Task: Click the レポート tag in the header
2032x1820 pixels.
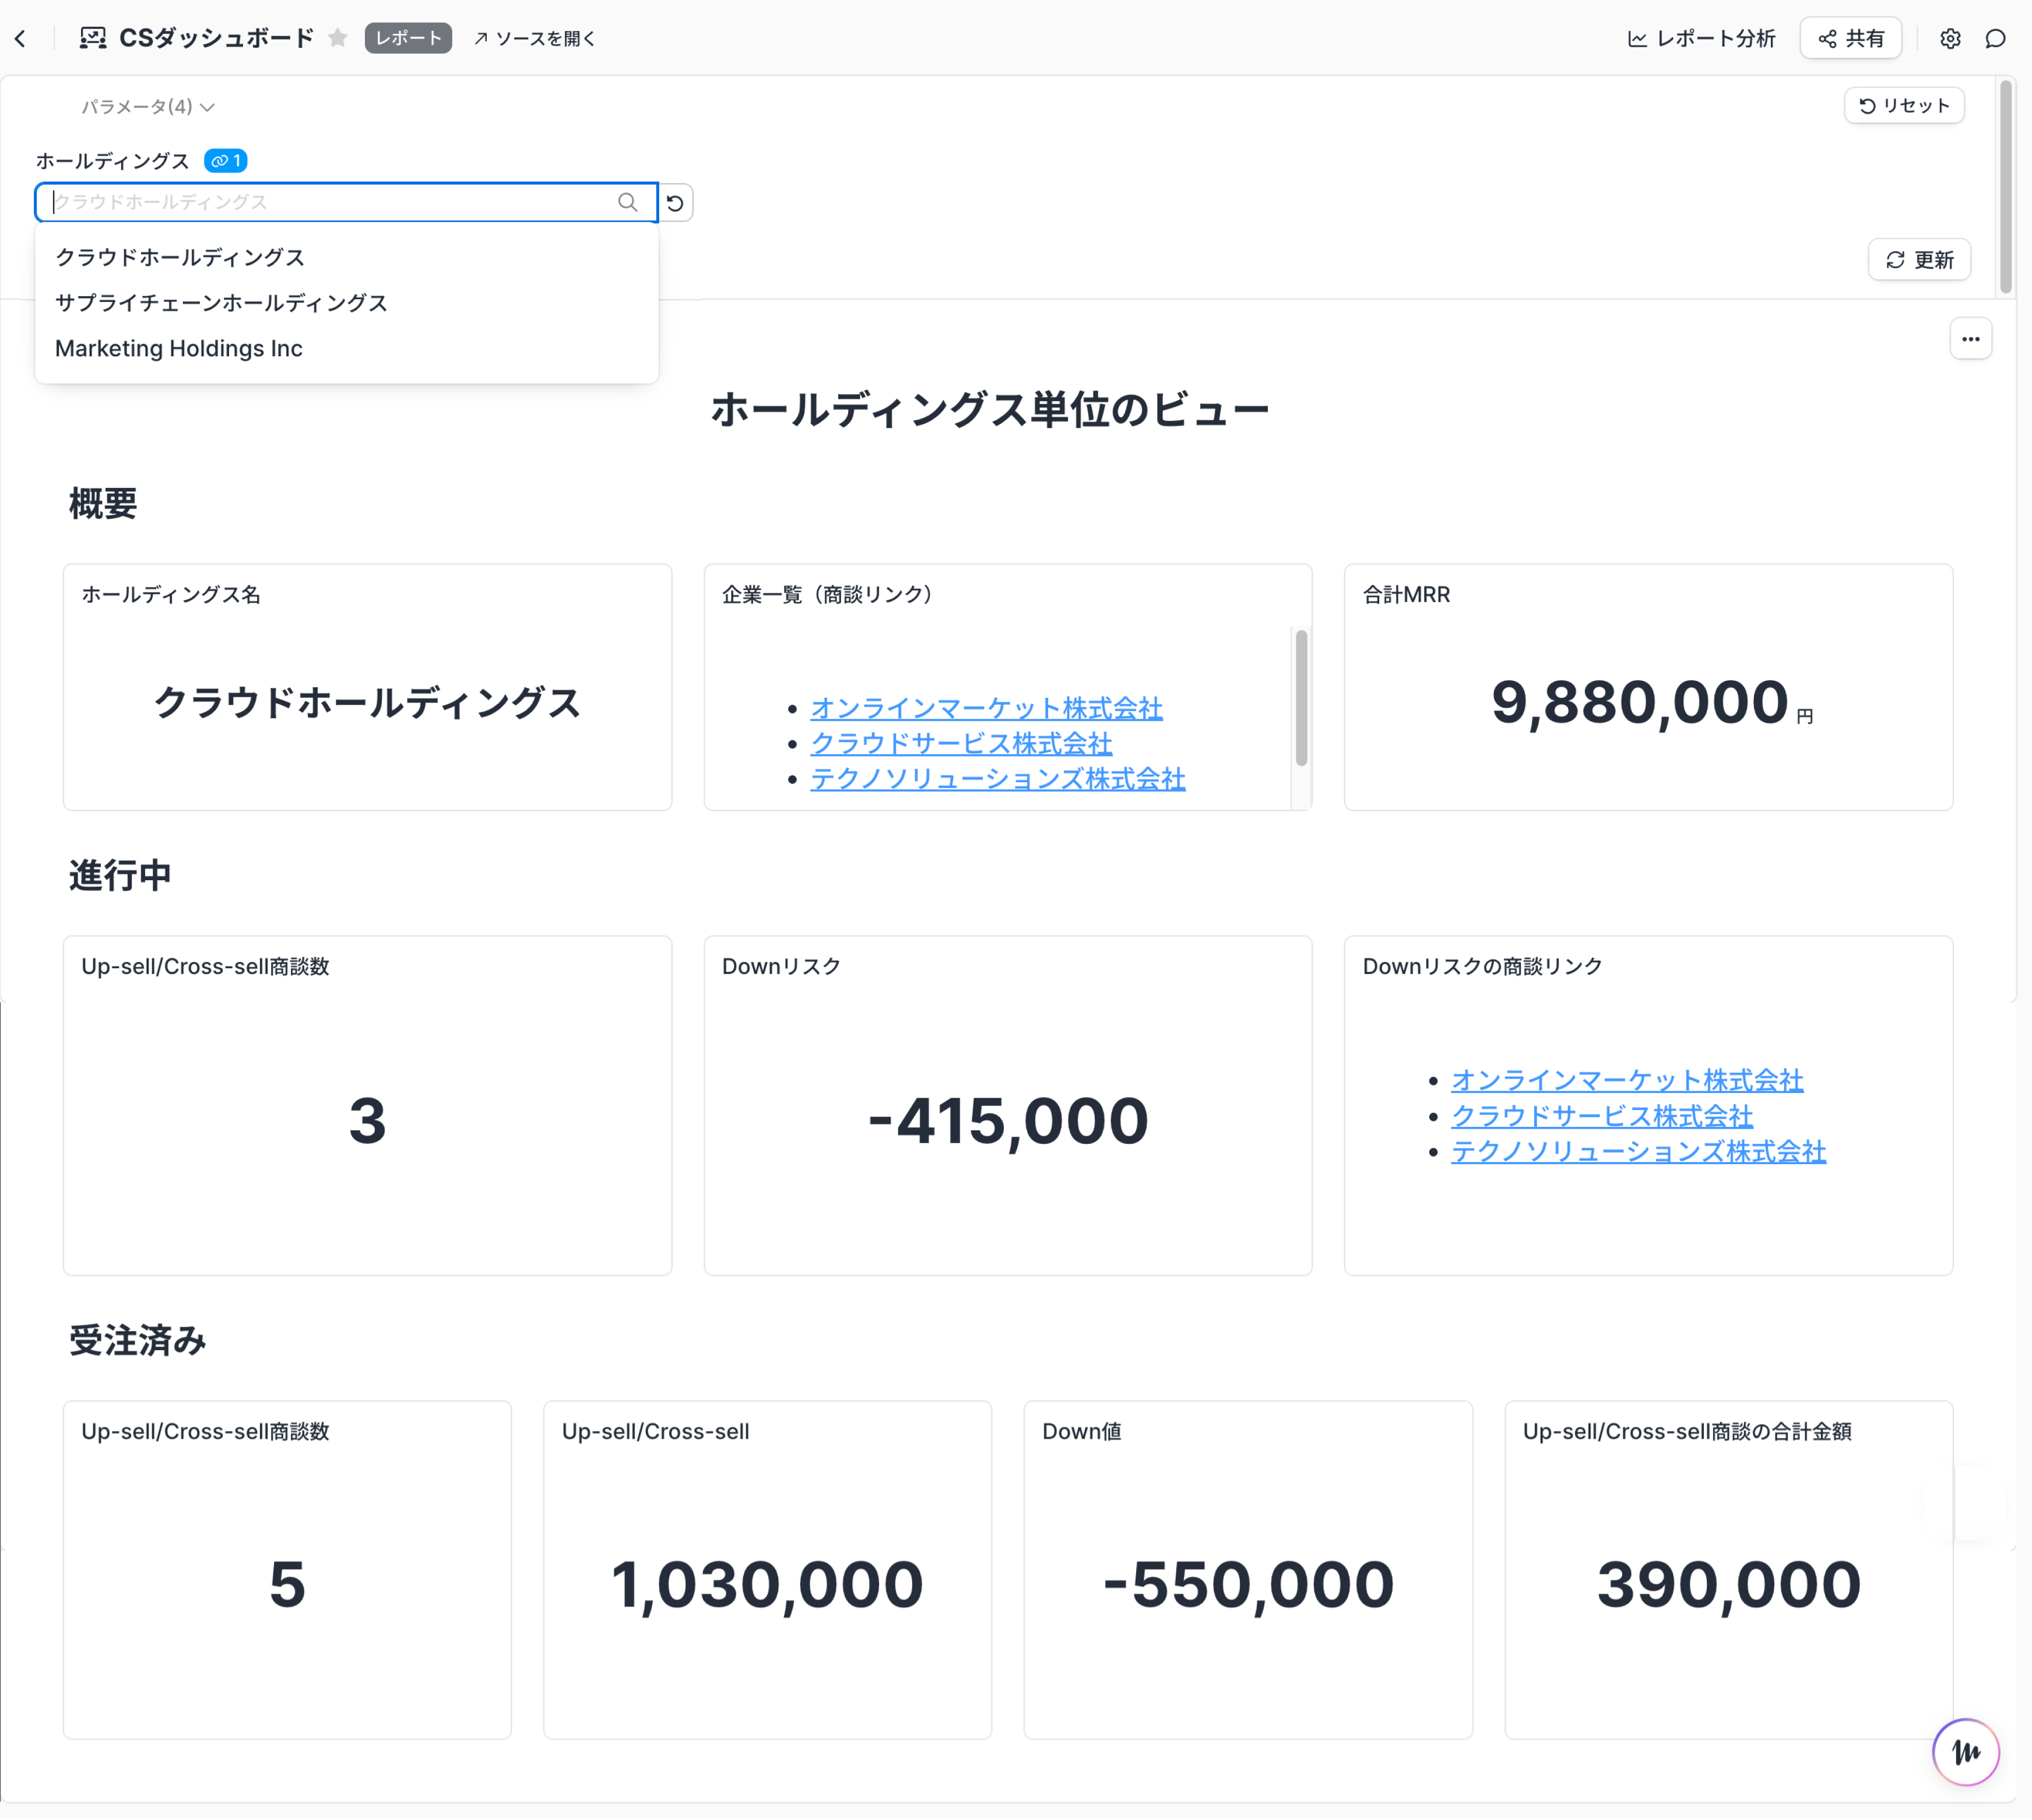Action: coord(408,38)
